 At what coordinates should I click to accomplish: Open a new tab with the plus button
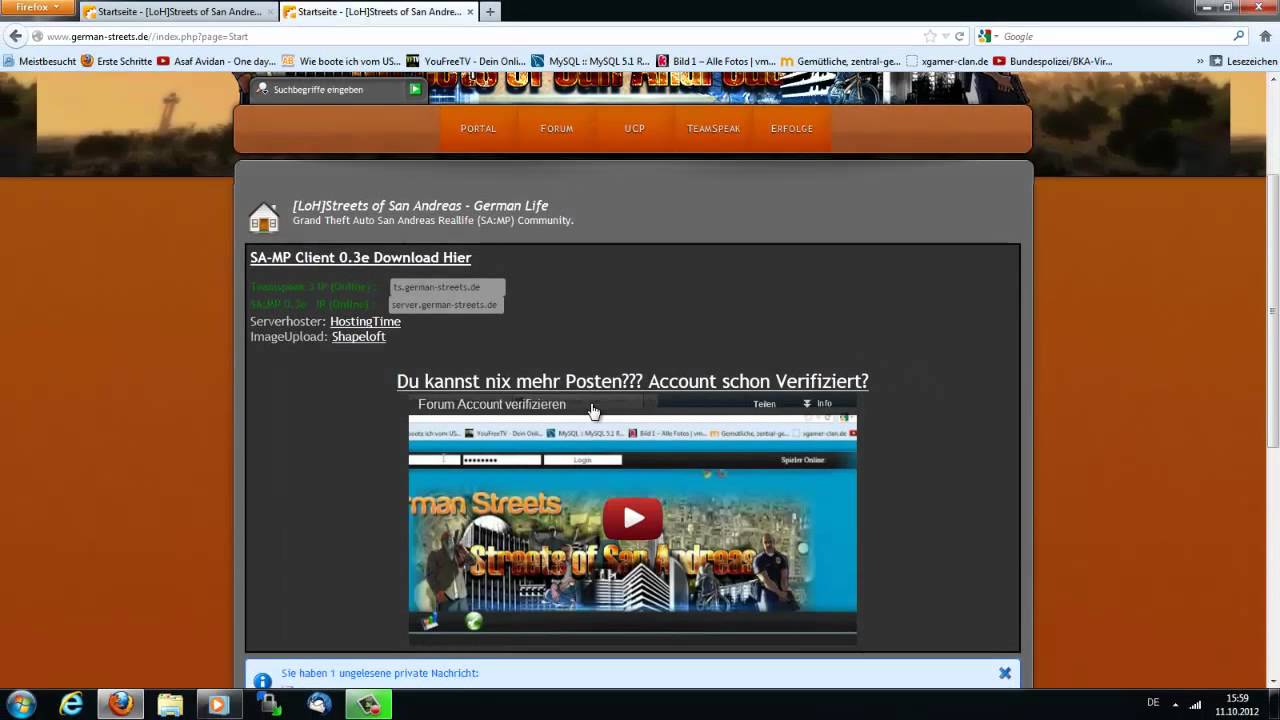click(x=490, y=12)
